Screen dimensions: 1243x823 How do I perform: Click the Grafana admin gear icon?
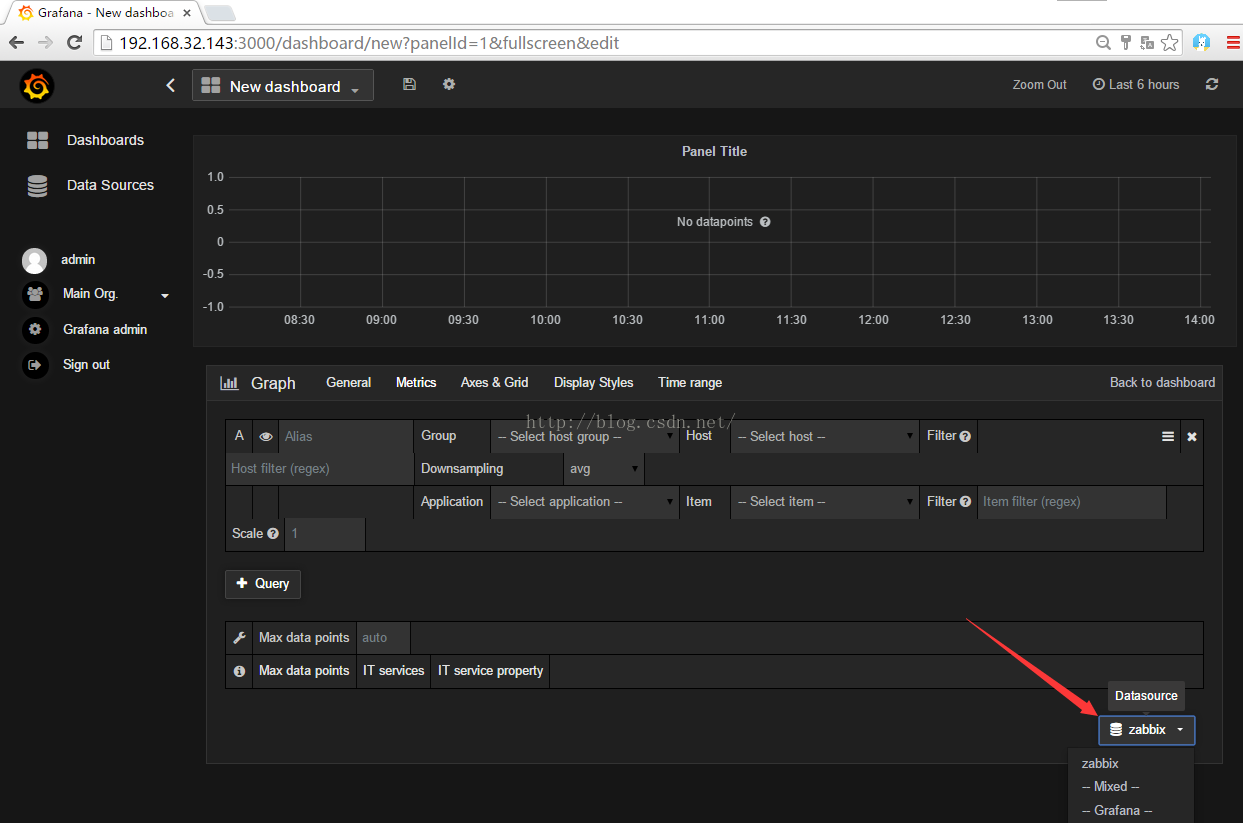(x=35, y=329)
